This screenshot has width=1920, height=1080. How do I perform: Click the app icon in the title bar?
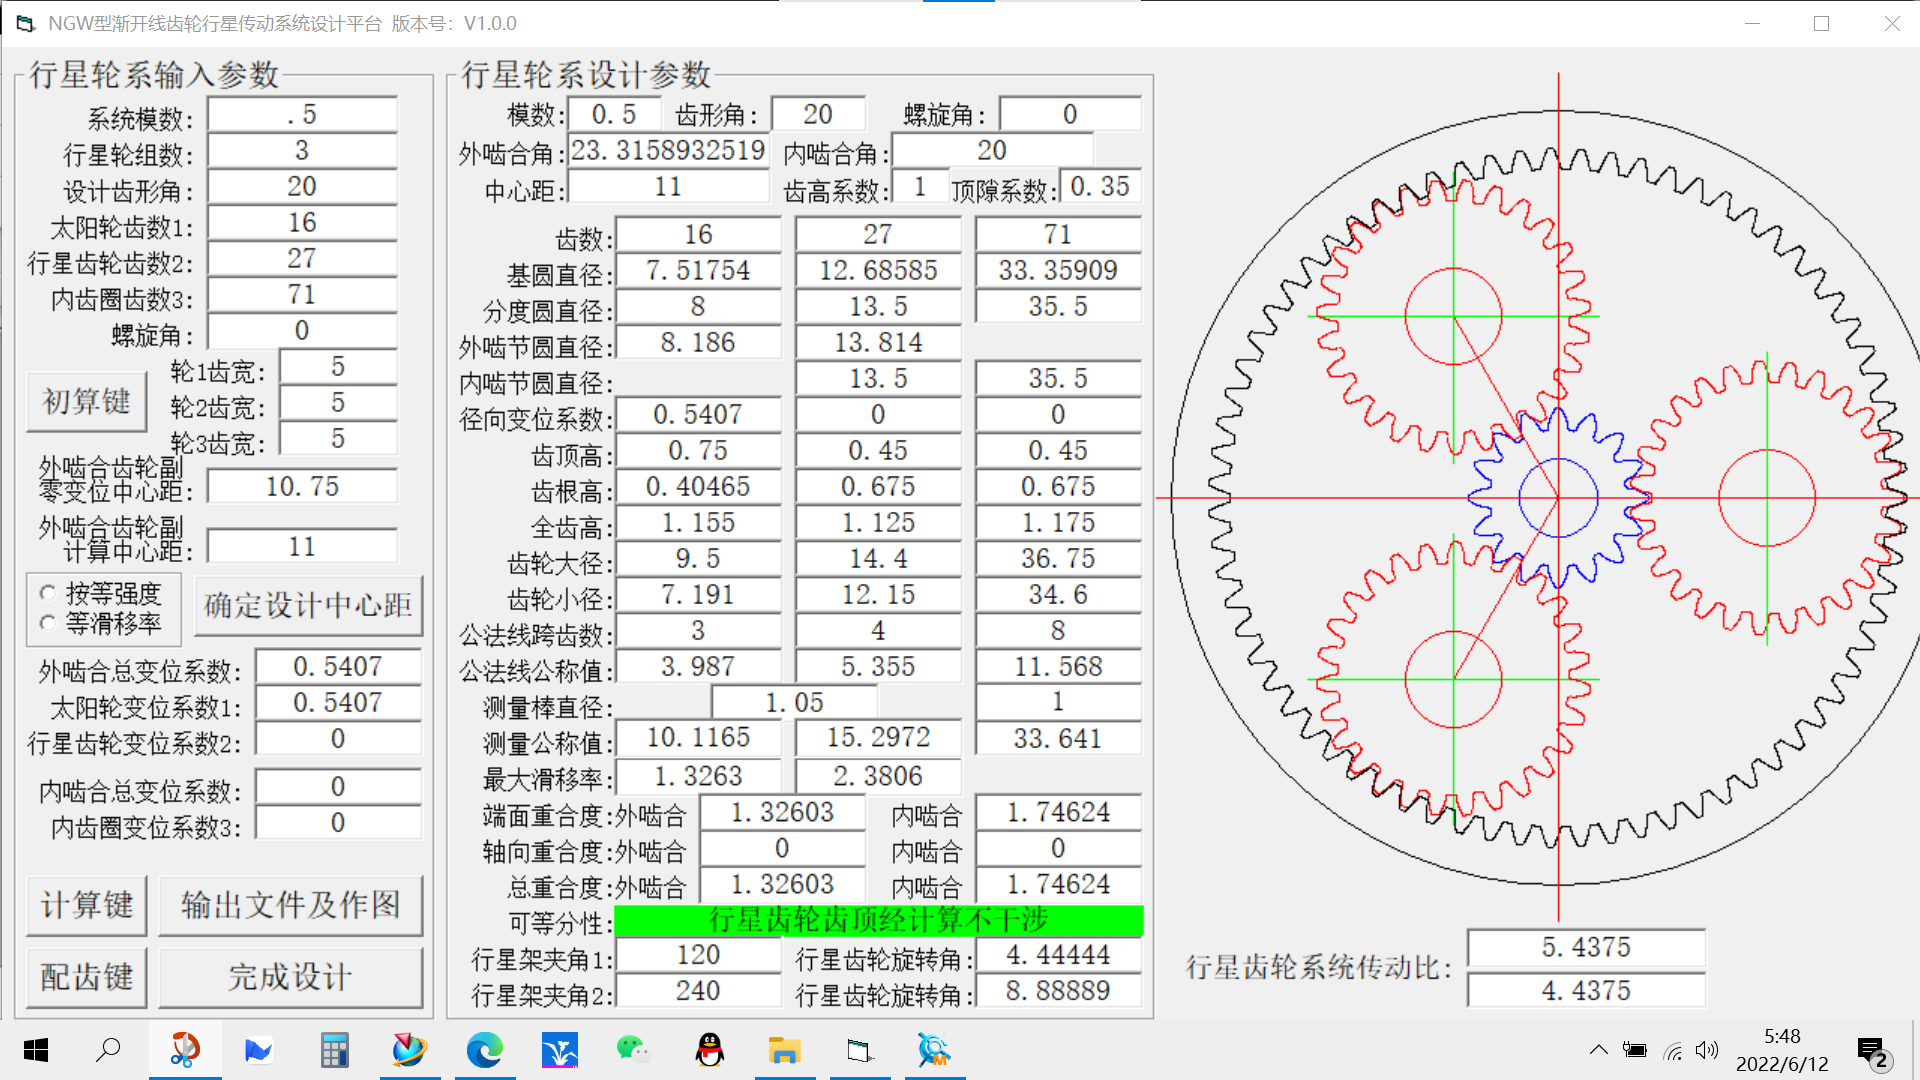pyautogui.click(x=25, y=23)
